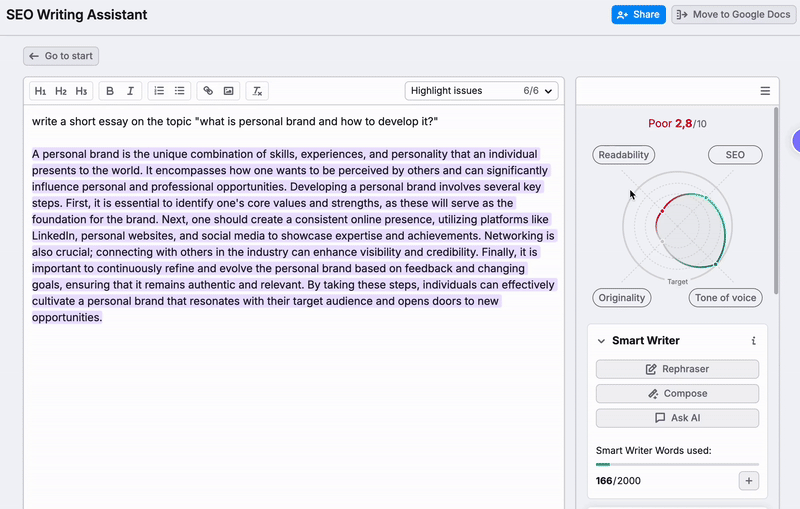Select the Tone of voice tab

click(725, 298)
